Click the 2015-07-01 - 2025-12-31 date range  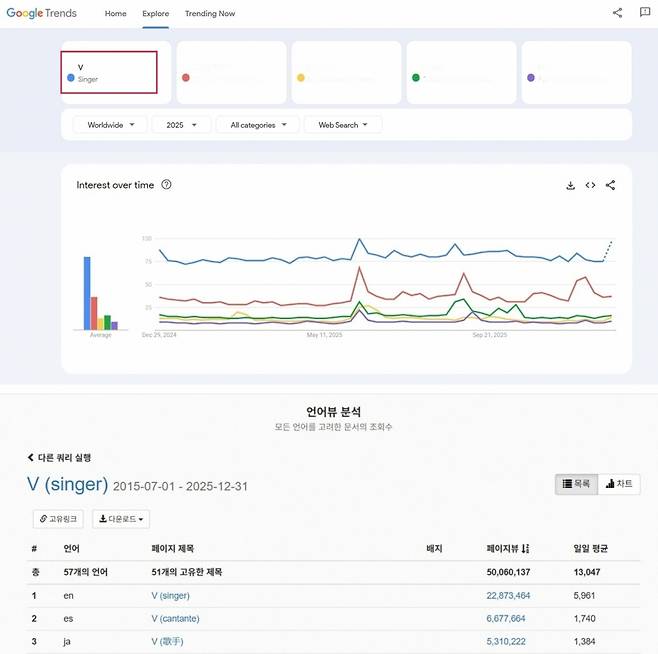[x=180, y=486]
